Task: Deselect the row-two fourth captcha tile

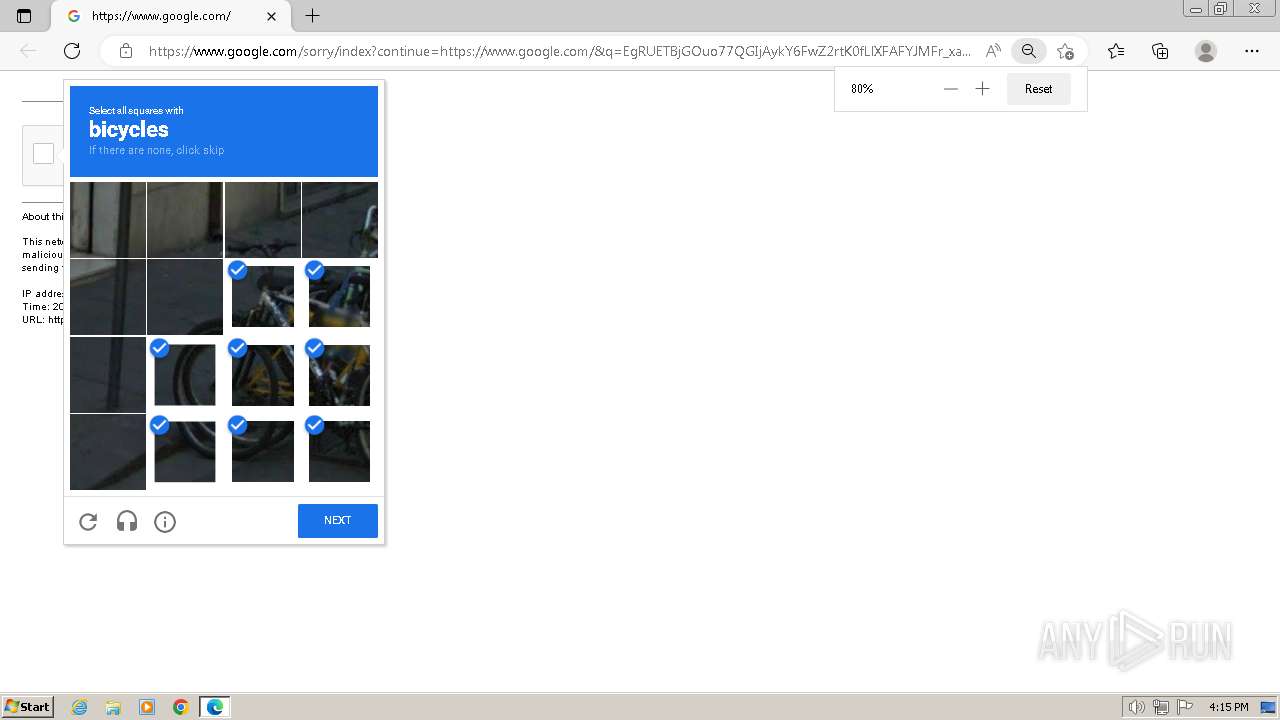Action: (340, 296)
